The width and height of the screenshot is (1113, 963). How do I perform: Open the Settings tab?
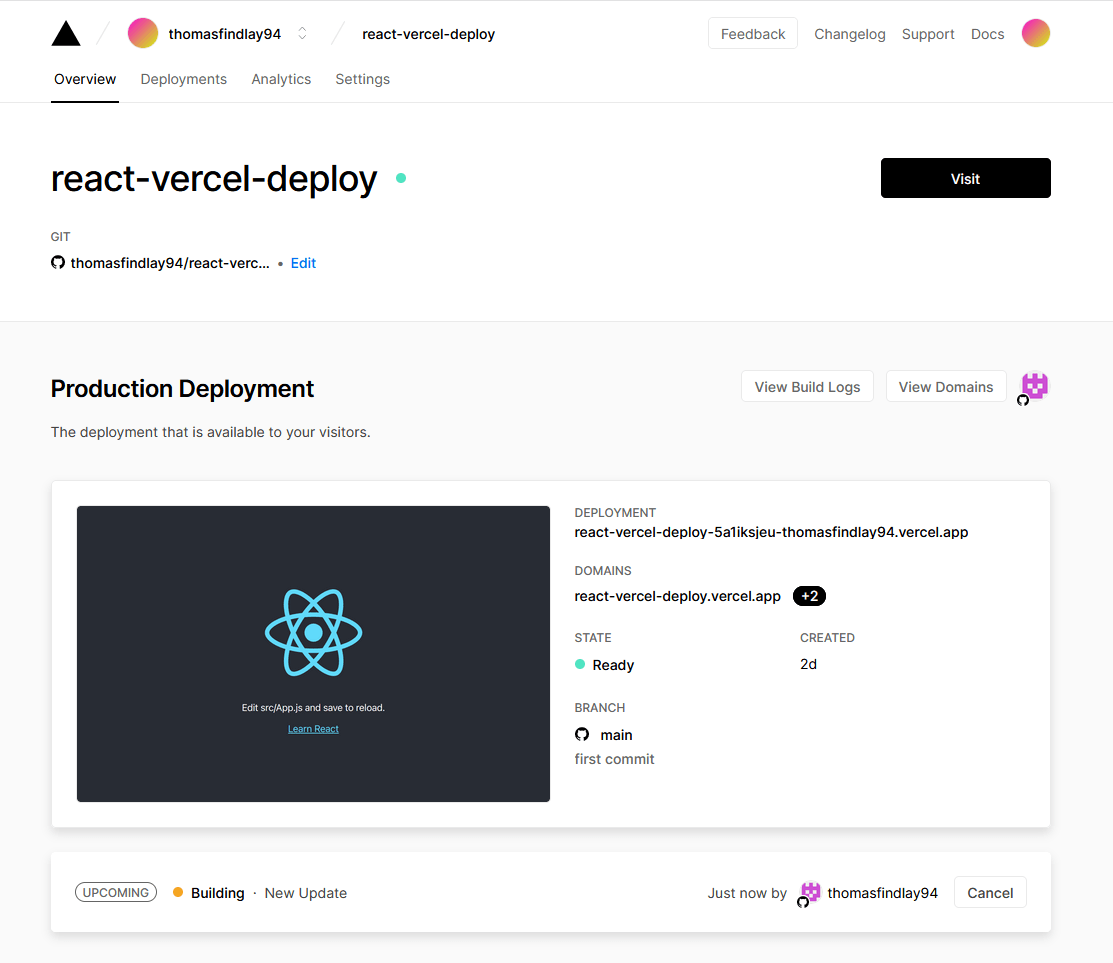click(363, 79)
